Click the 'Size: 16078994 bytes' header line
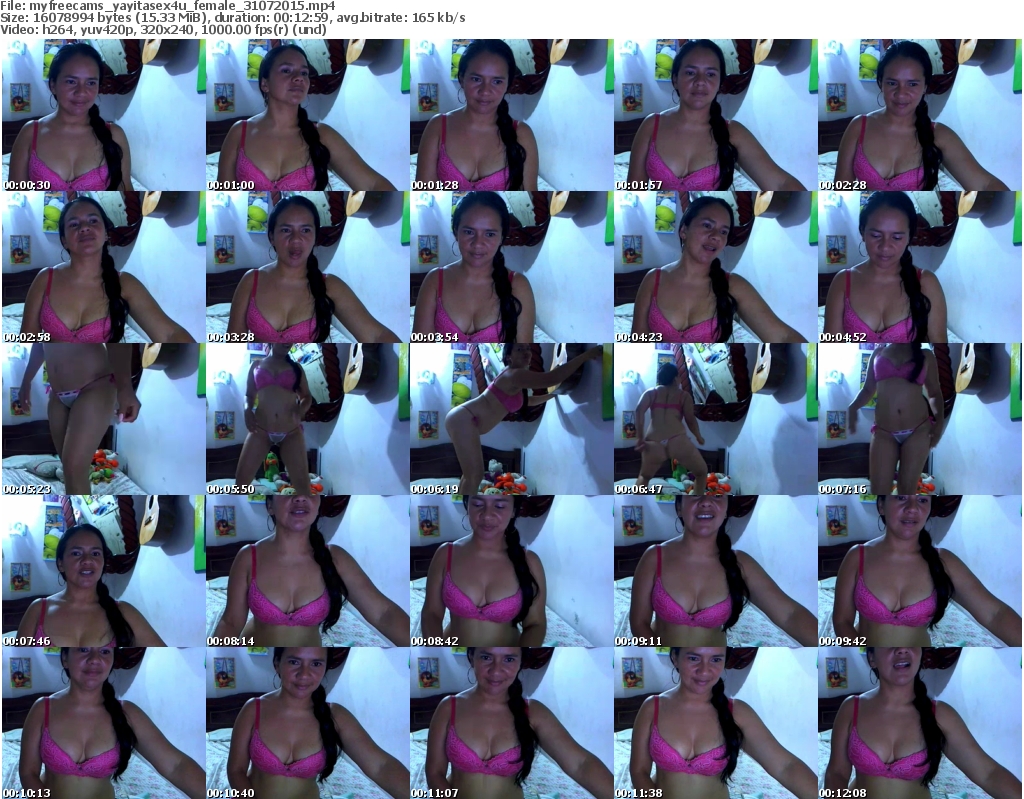The height and width of the screenshot is (799, 1024). (x=232, y=18)
